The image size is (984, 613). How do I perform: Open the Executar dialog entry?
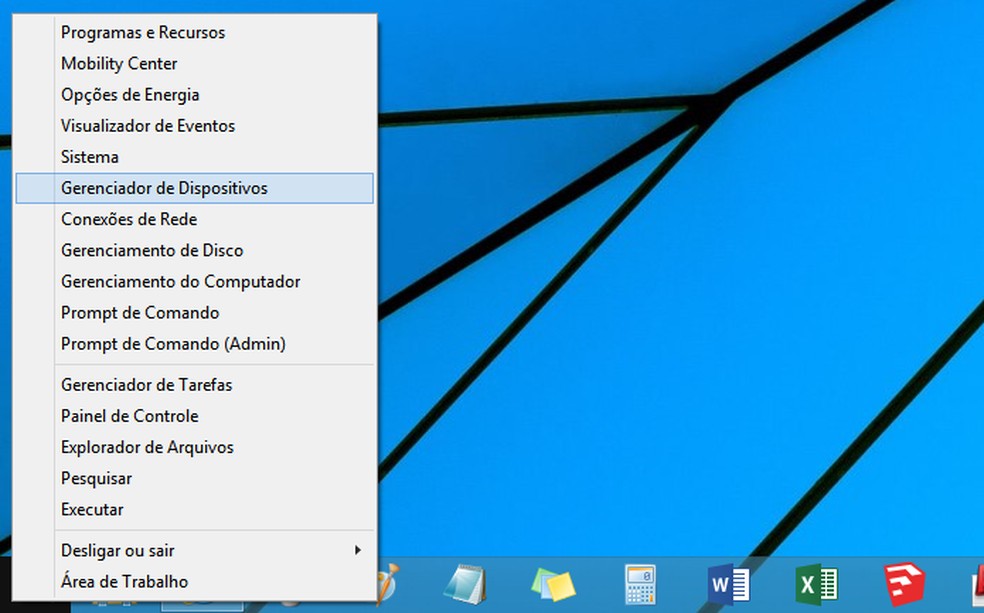195,509
